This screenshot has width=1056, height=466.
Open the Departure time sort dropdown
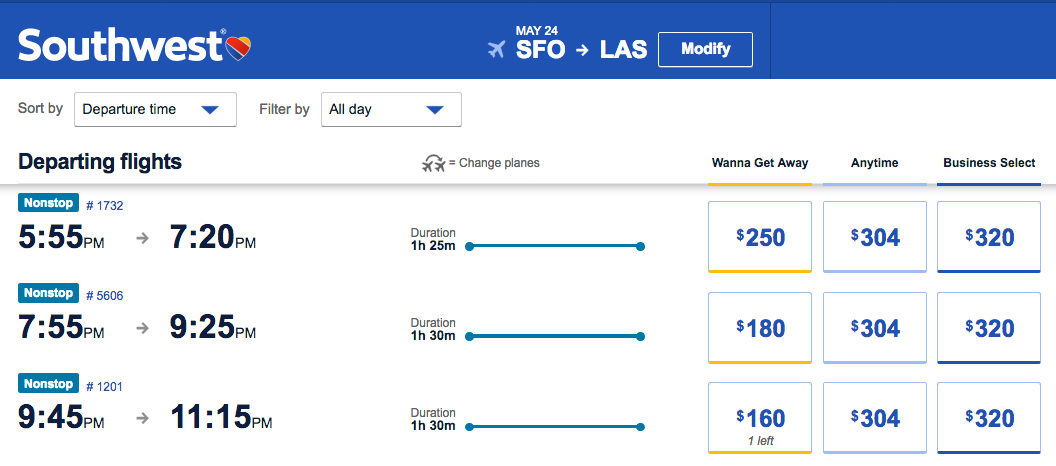[155, 110]
